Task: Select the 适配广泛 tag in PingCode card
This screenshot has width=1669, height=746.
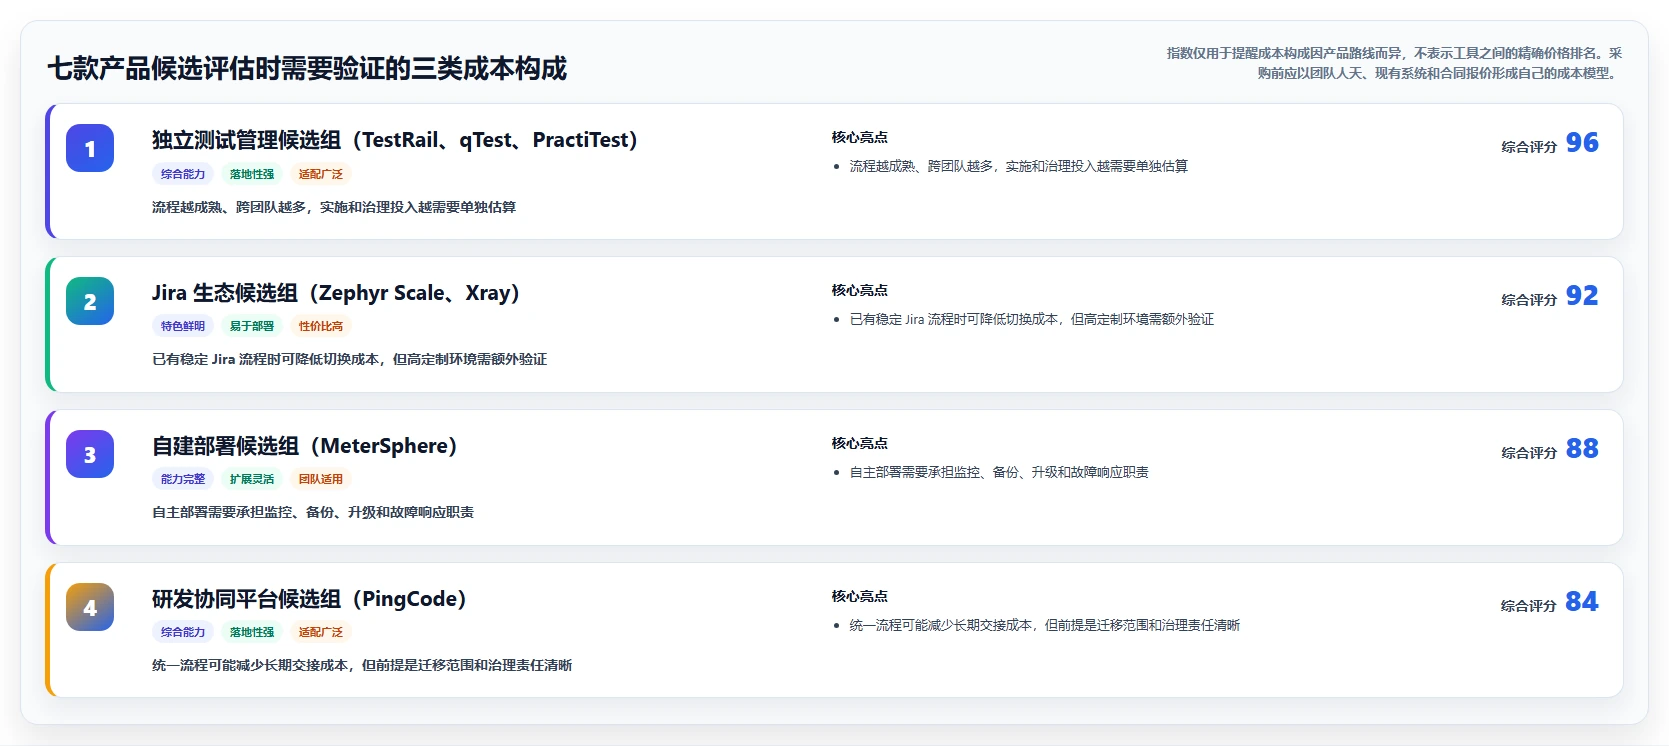Action: click(321, 632)
